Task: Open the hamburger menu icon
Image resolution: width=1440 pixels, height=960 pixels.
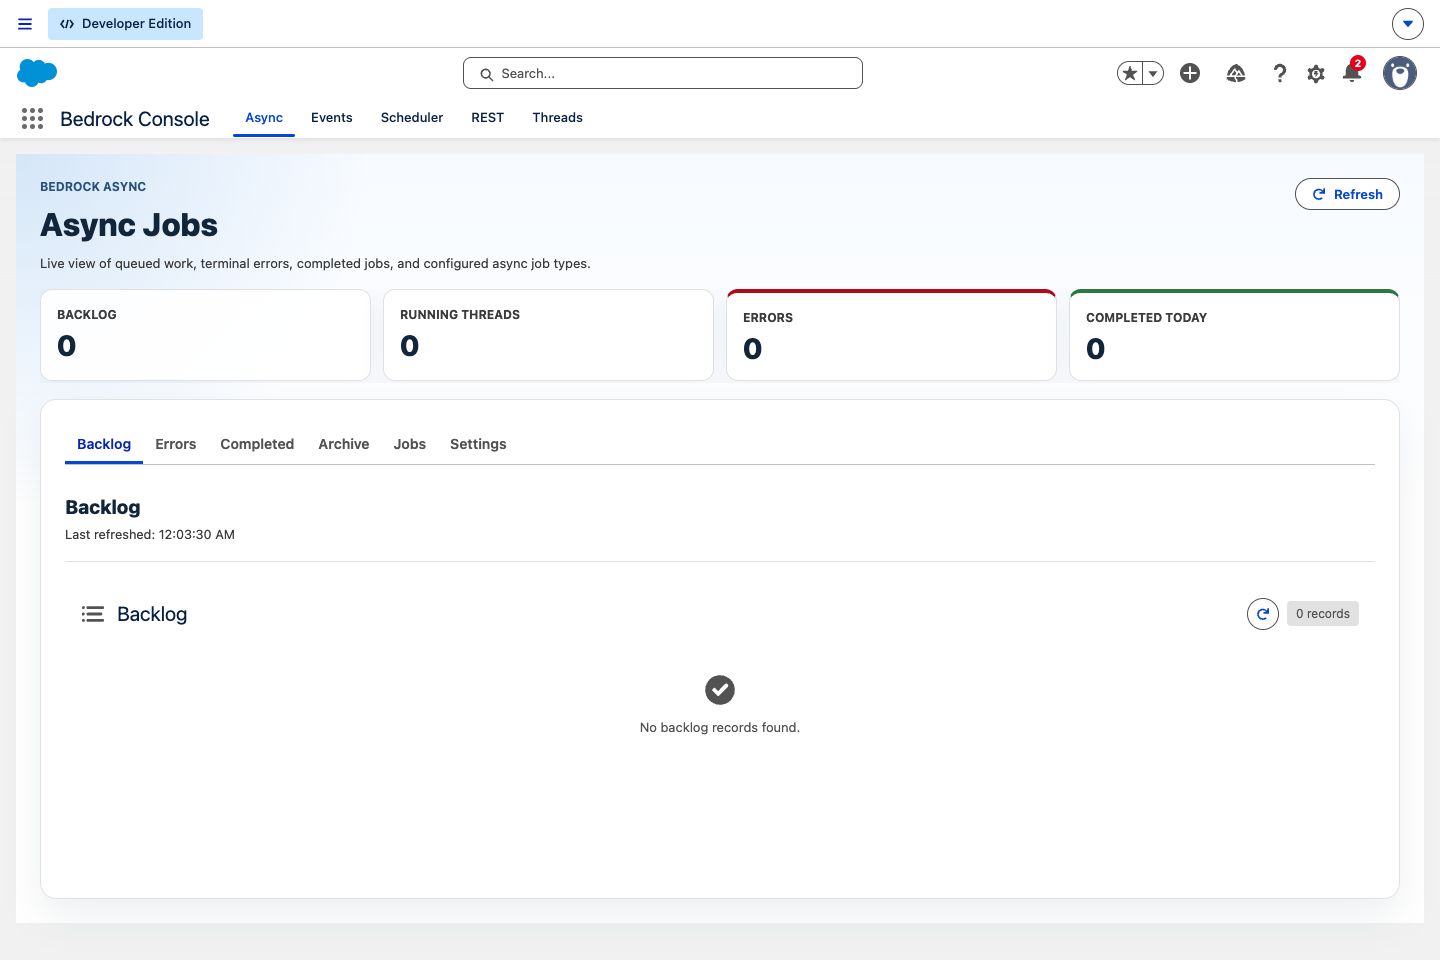Action: coord(25,24)
